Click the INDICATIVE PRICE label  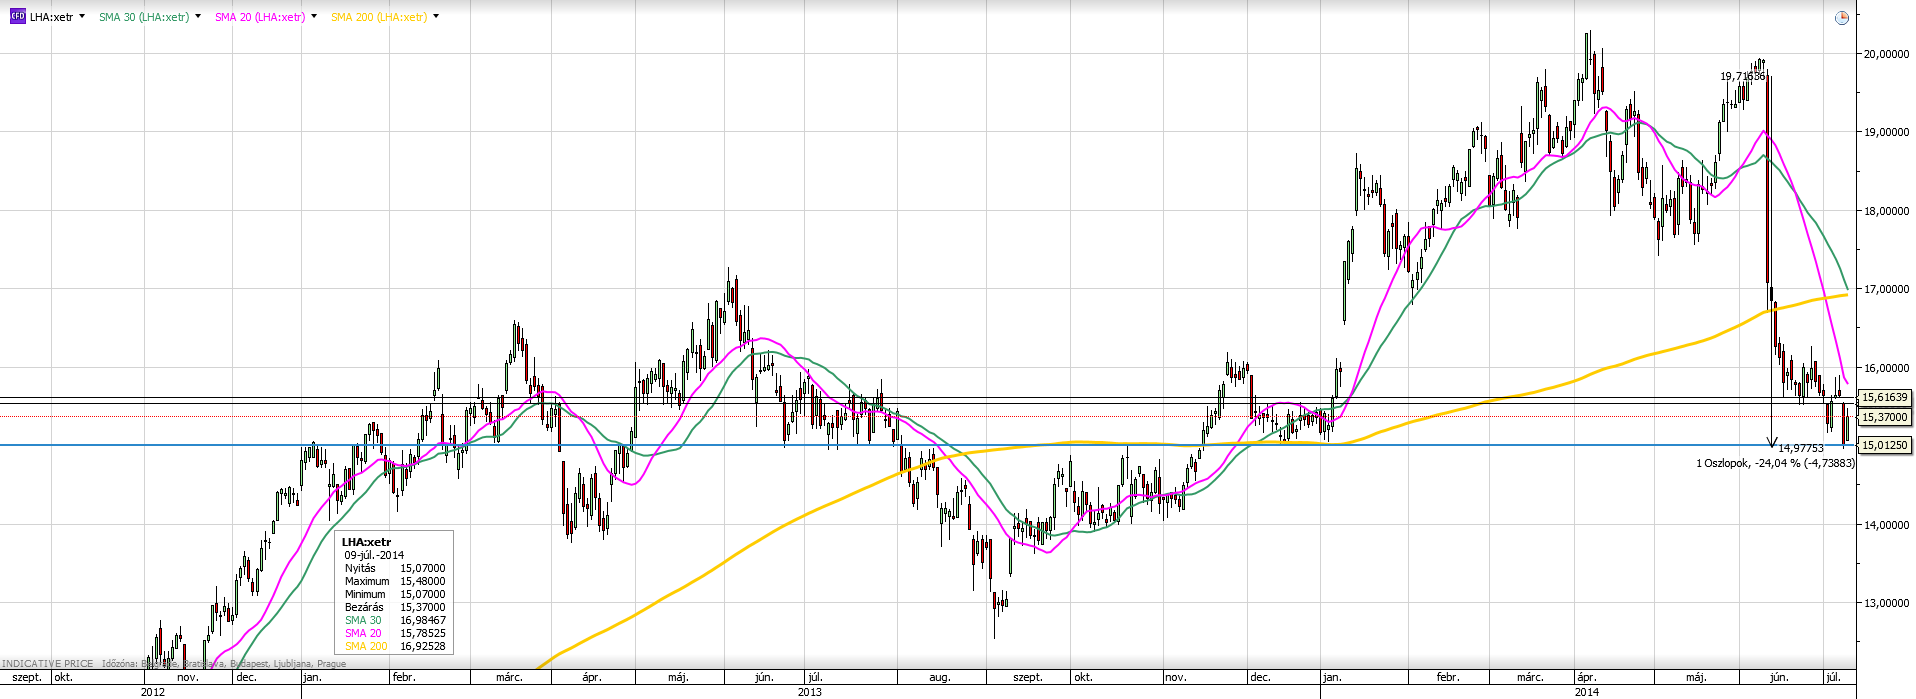(47, 664)
